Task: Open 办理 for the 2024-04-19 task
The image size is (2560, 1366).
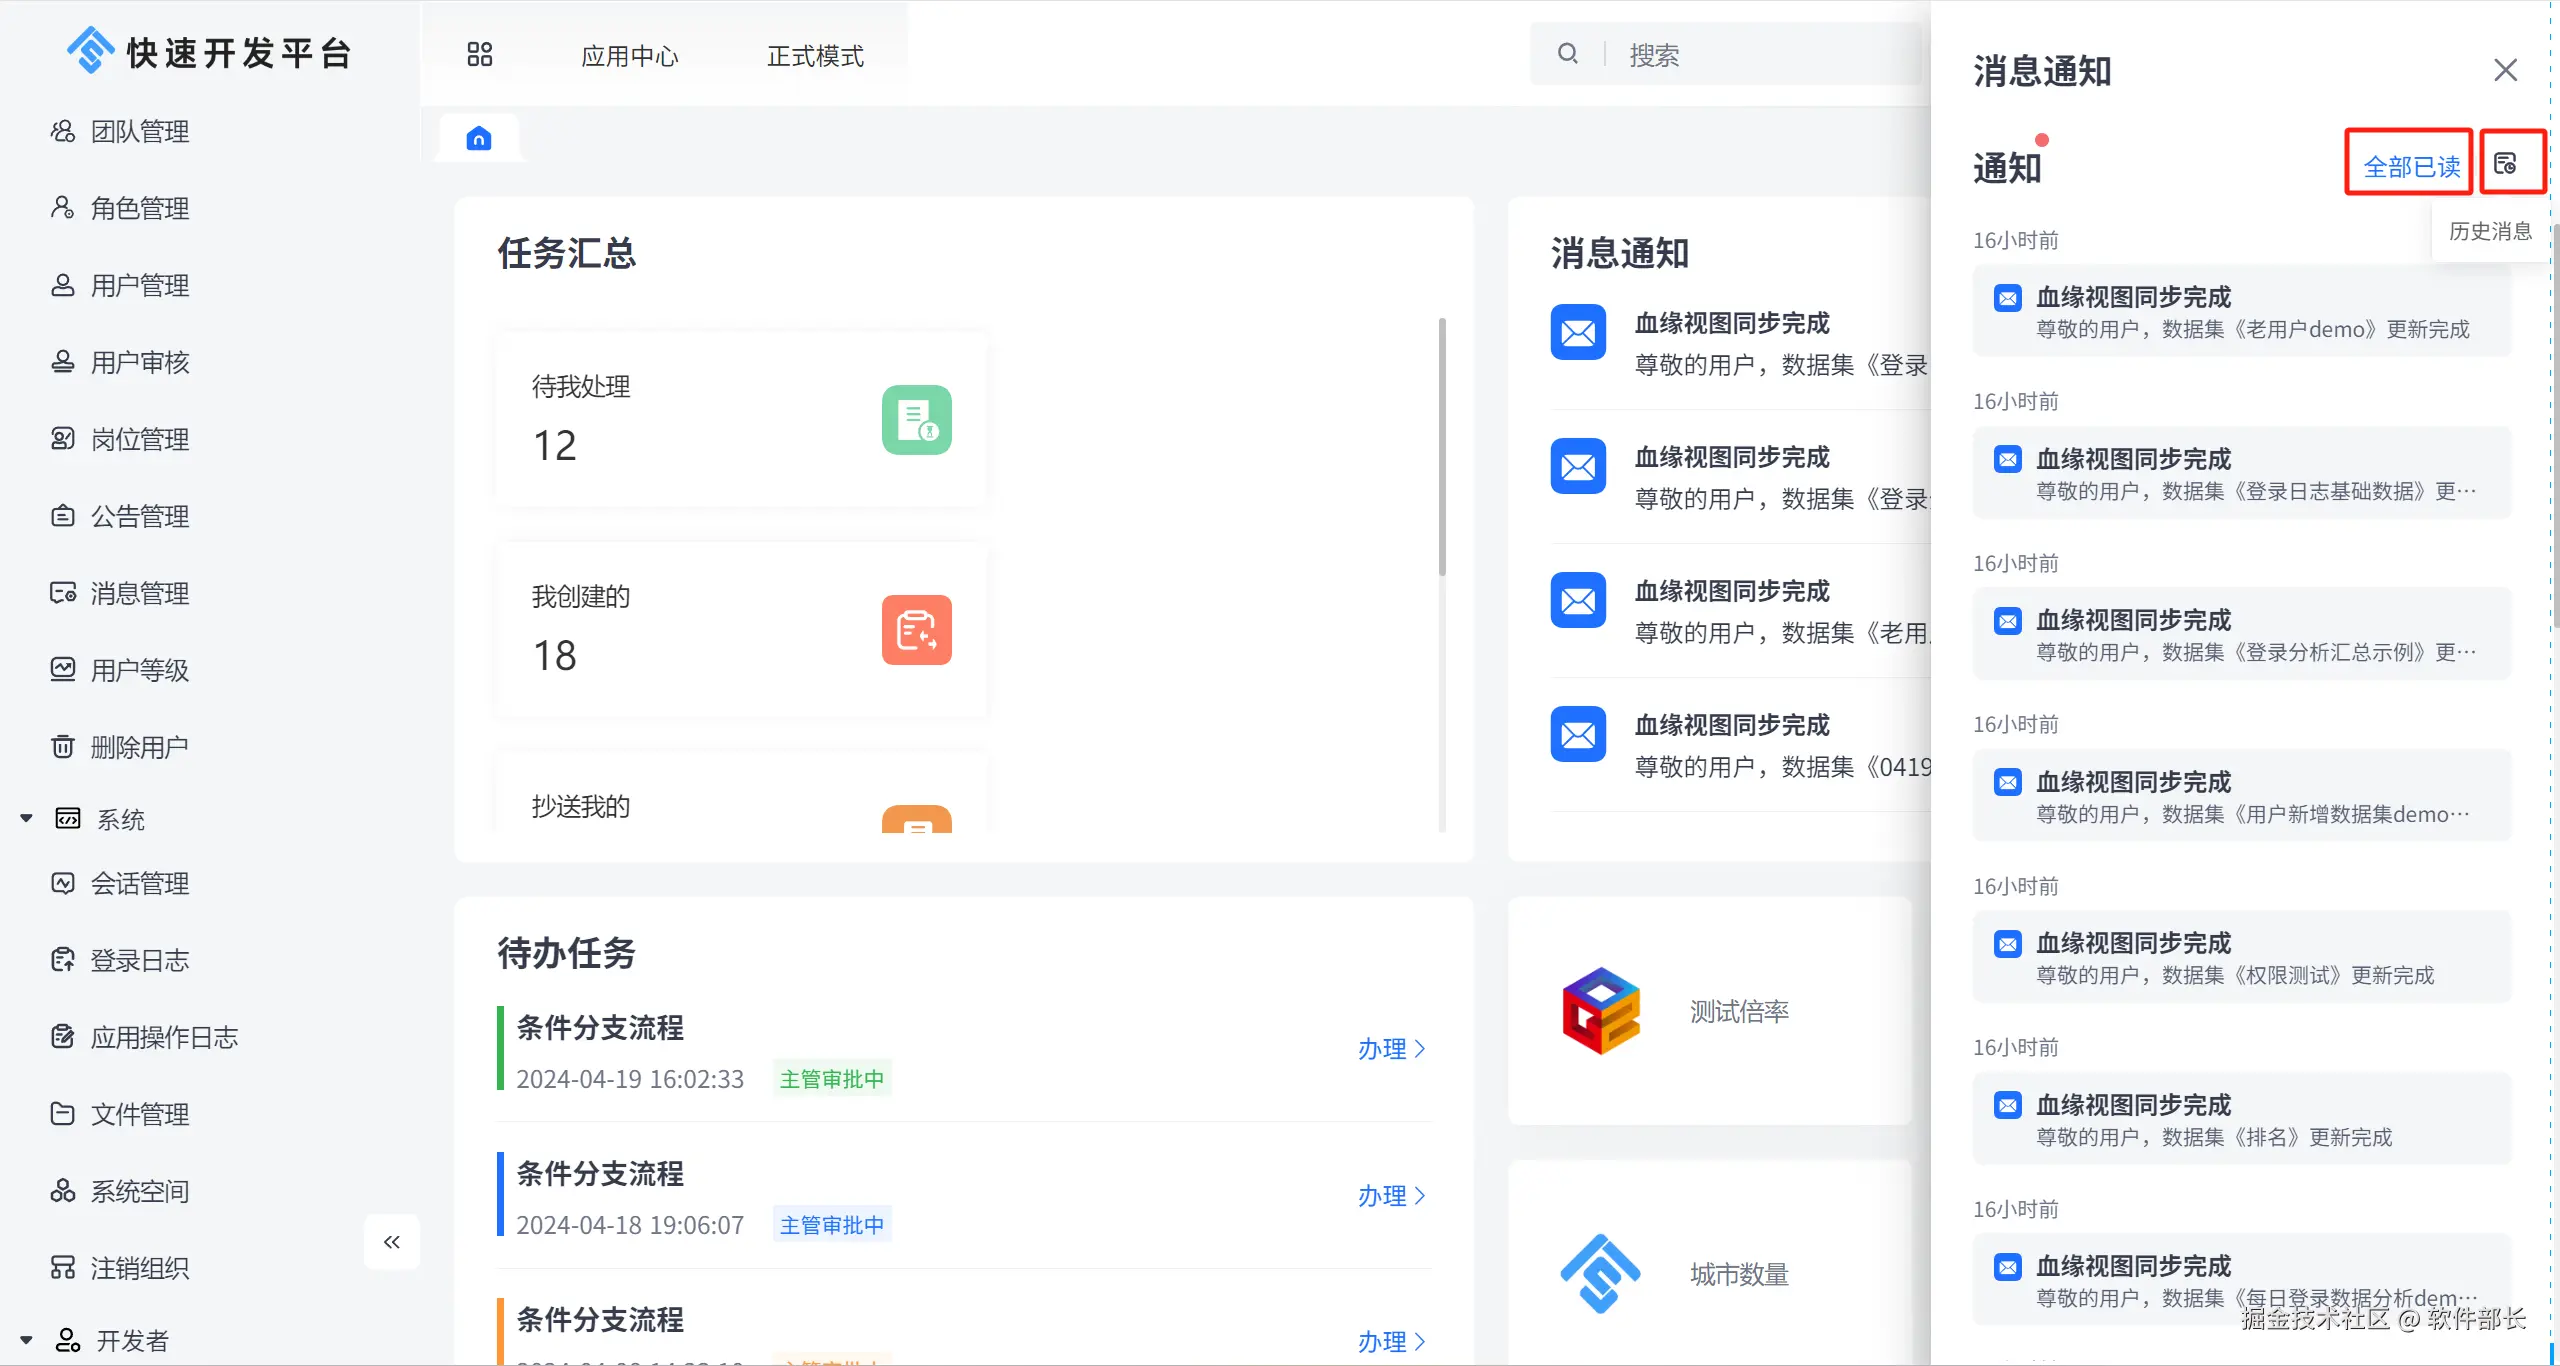Action: point(1391,1049)
